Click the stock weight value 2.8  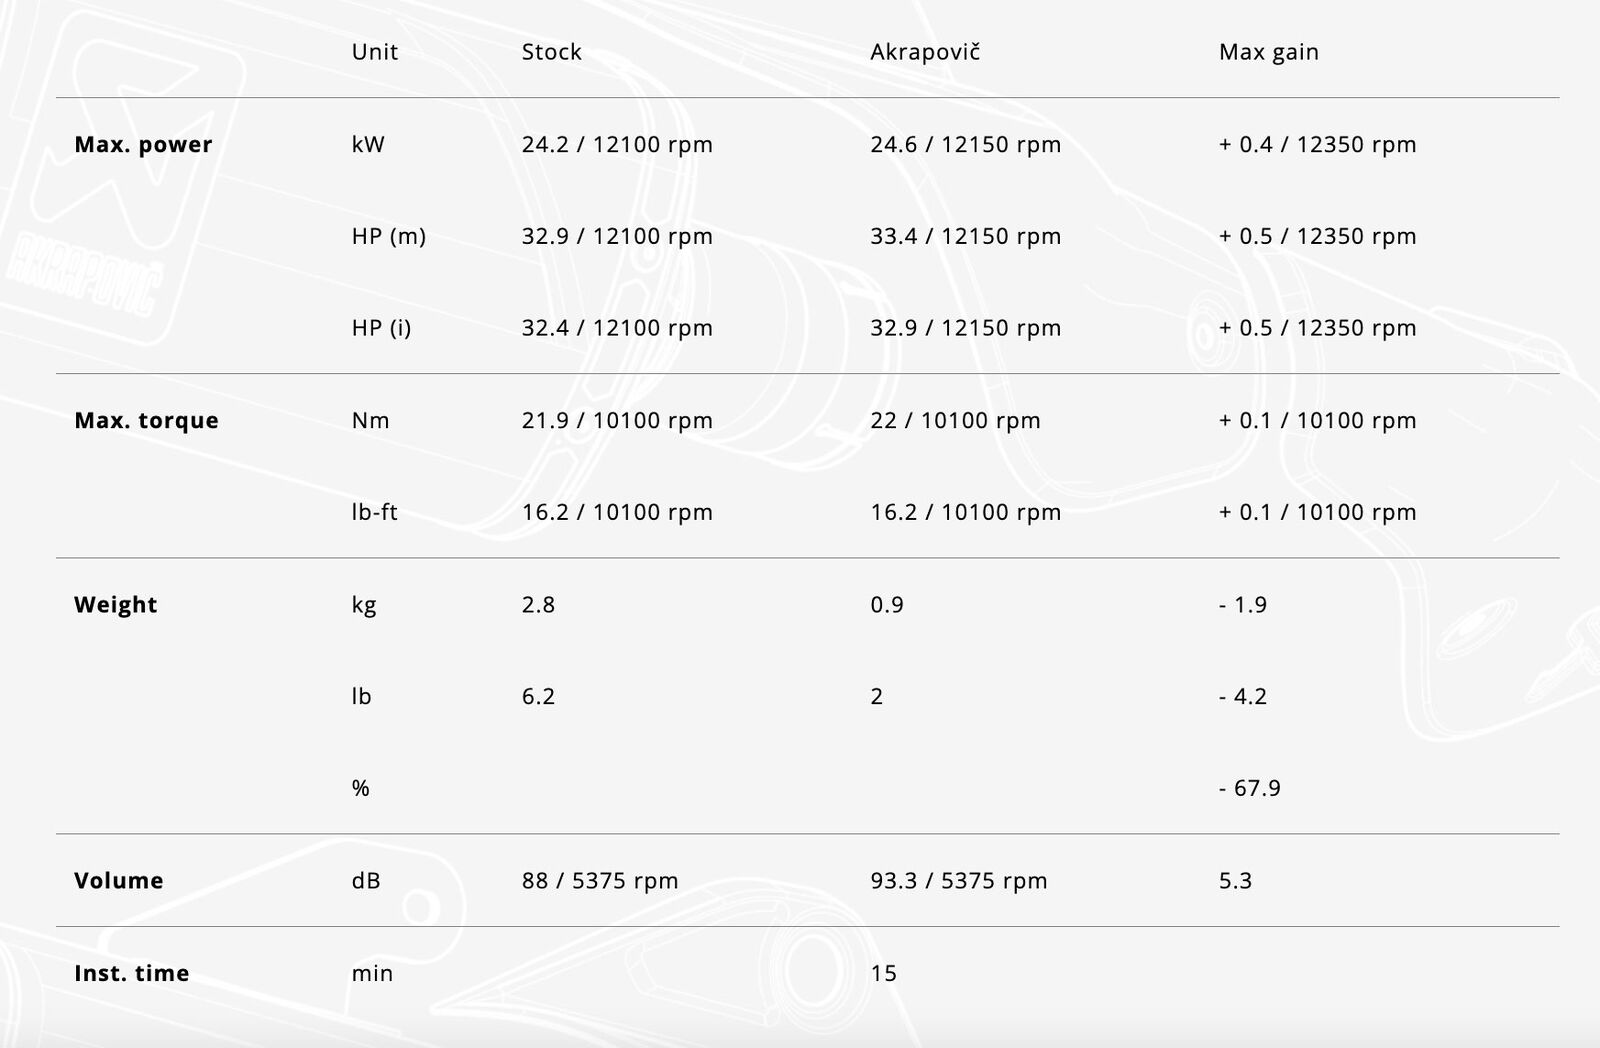538,605
